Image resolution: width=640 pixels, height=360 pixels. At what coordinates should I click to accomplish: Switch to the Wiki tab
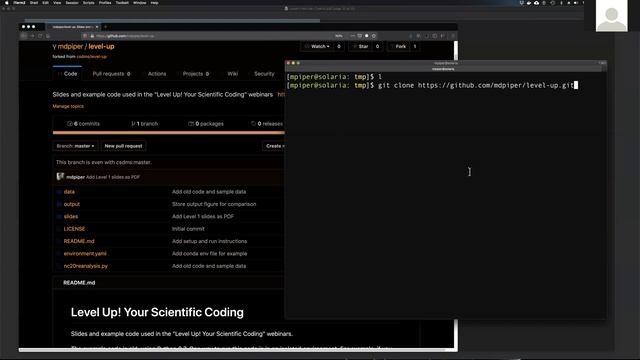click(232, 74)
